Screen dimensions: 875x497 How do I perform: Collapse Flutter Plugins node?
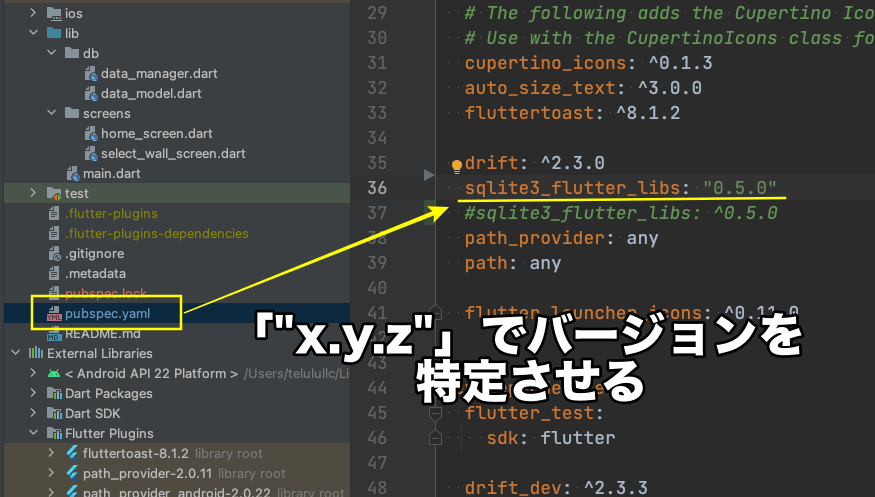[33, 433]
